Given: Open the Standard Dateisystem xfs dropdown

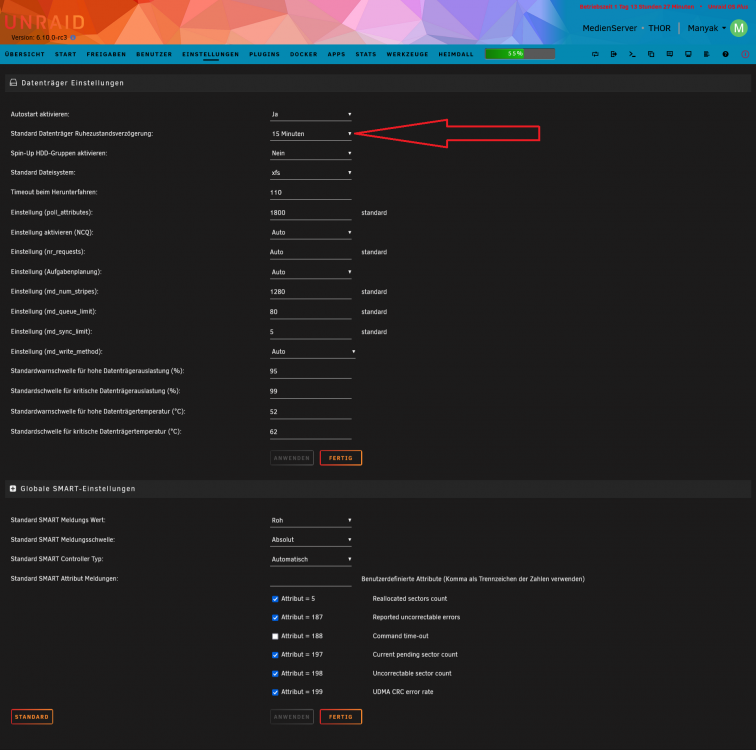Looking at the screenshot, I should click(x=310, y=173).
